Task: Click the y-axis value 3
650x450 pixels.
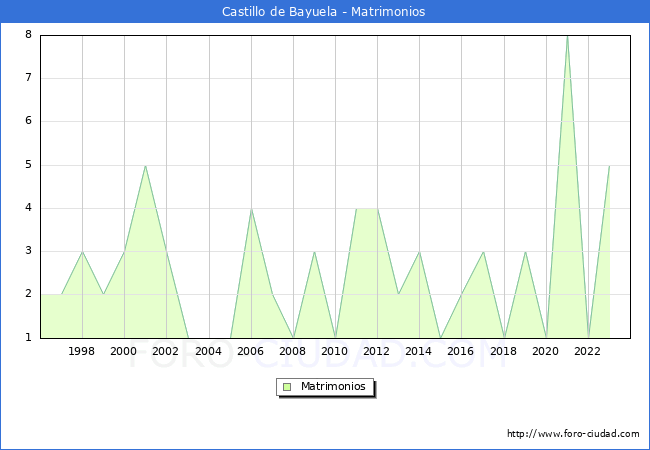Action: (x=28, y=251)
